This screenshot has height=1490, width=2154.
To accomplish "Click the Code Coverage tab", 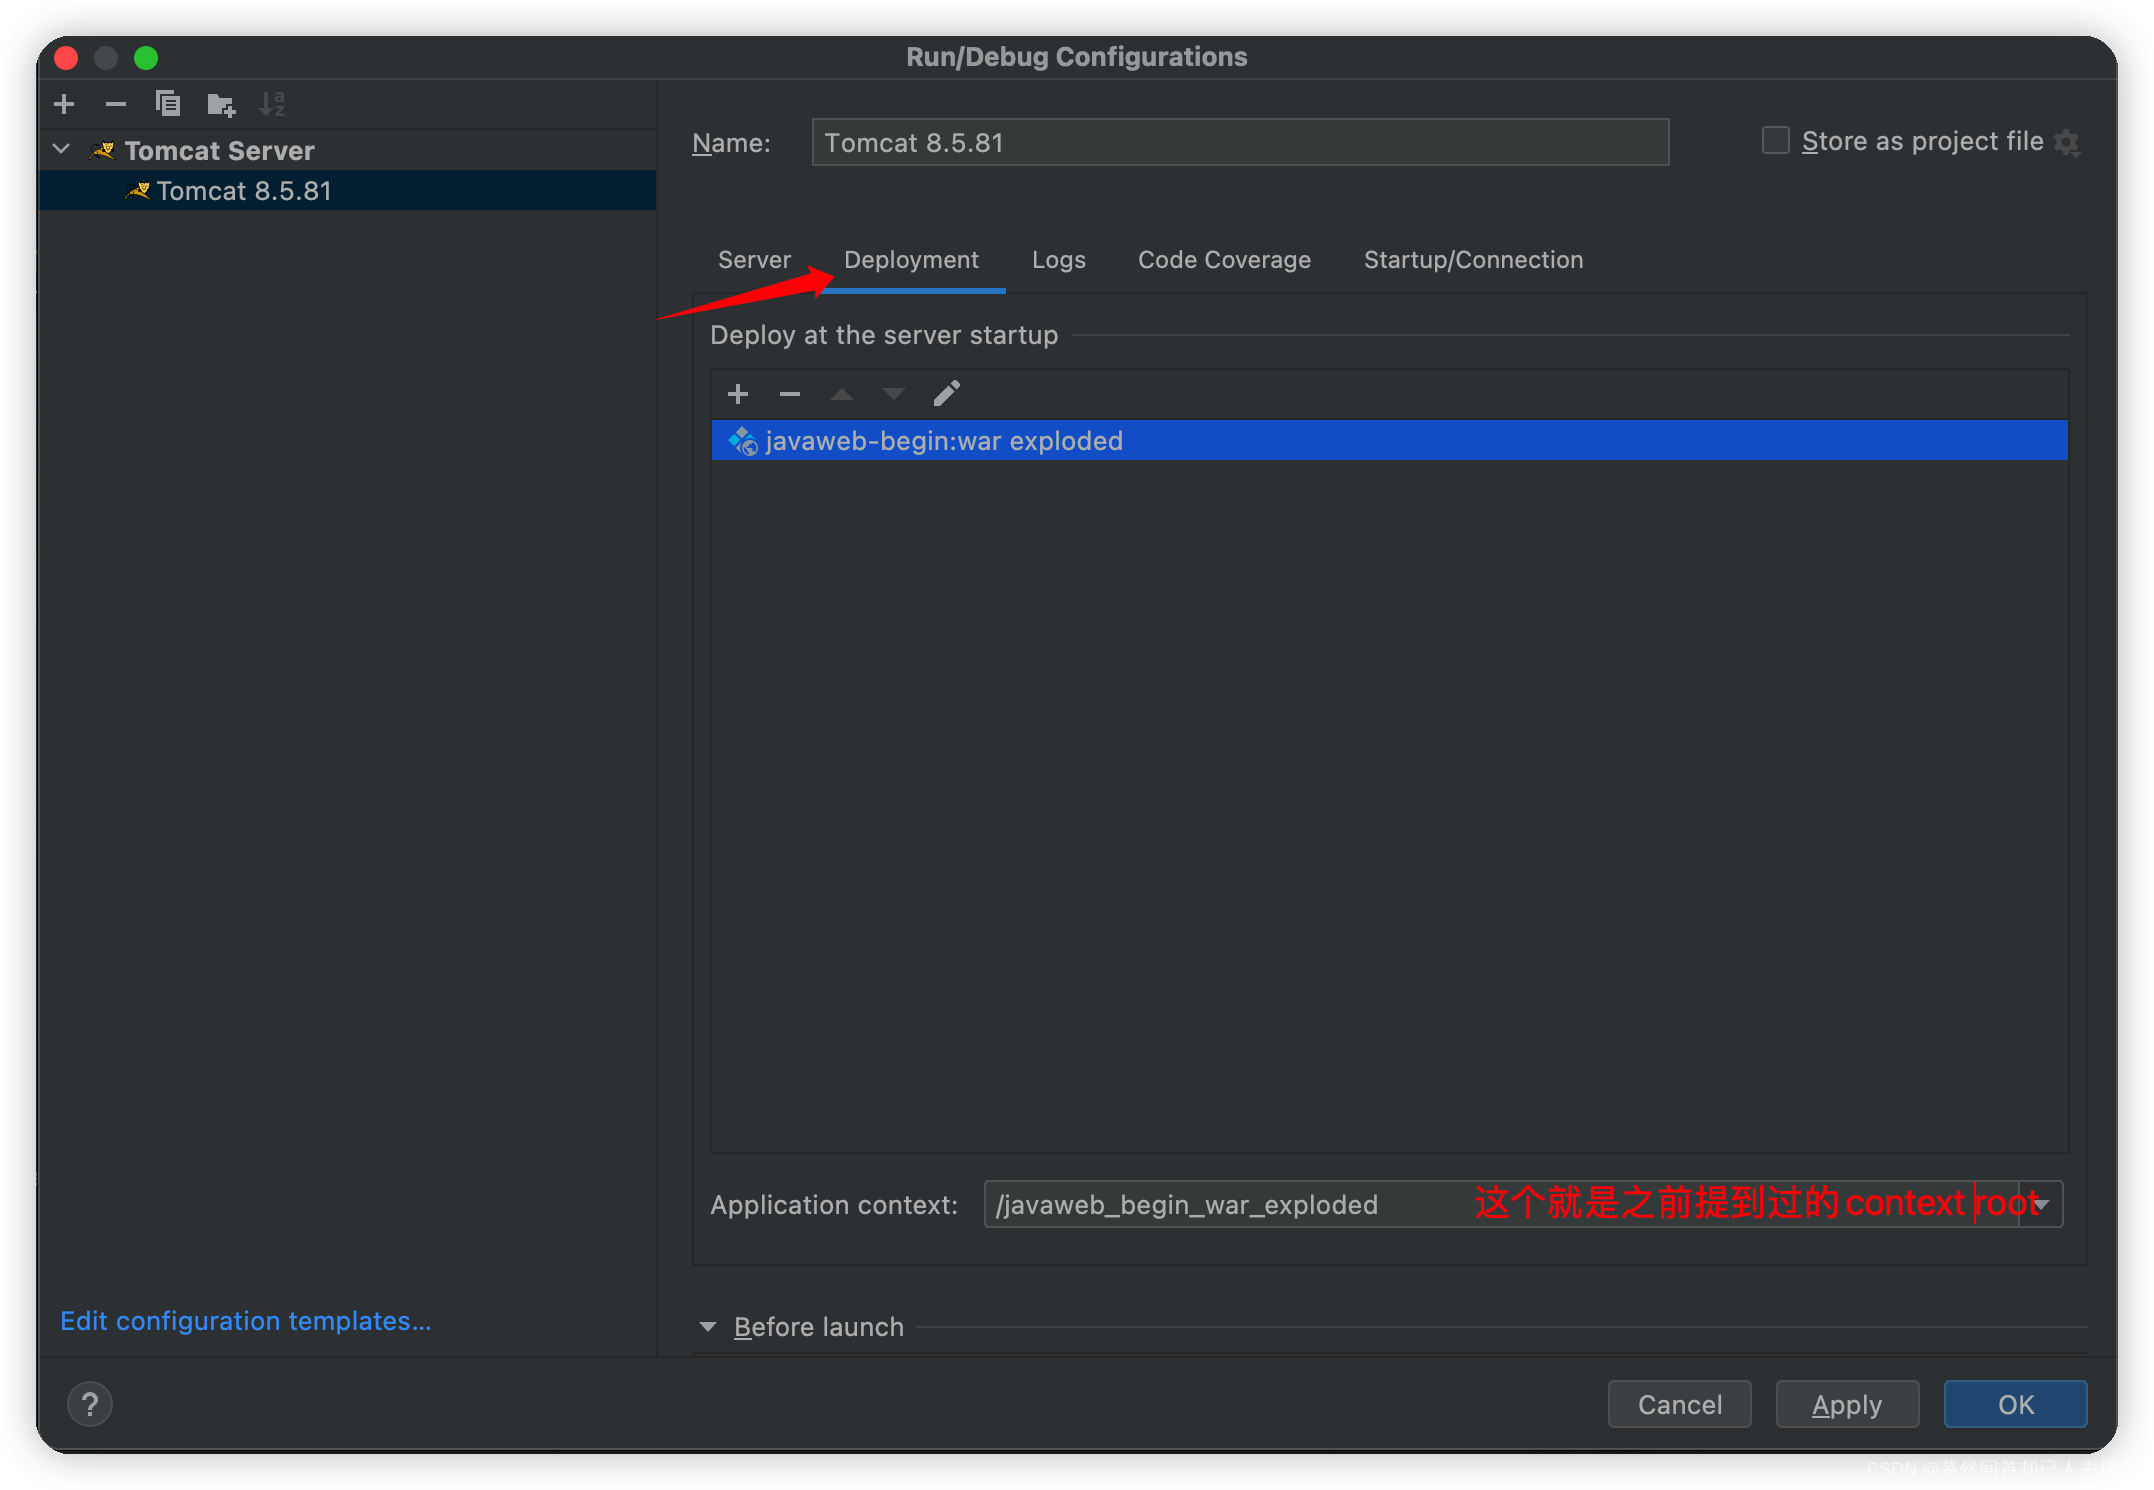I will [1223, 259].
